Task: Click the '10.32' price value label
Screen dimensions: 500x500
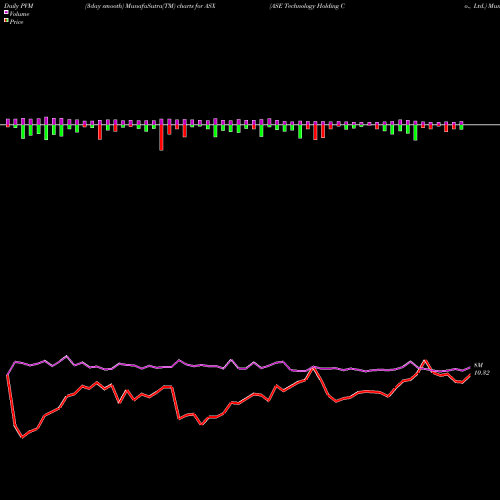Action: [x=482, y=373]
